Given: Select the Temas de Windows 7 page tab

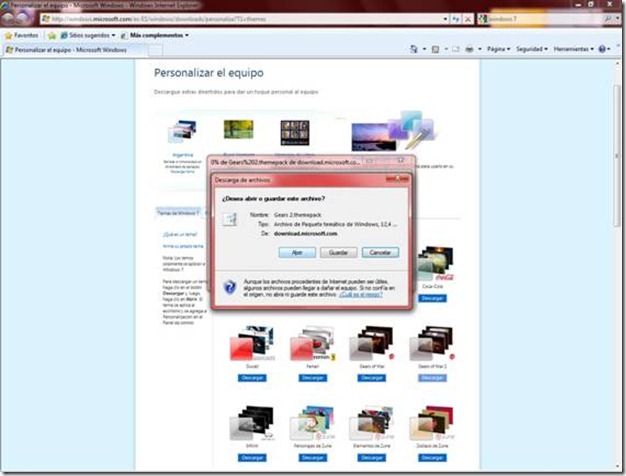Looking at the screenshot, I should click(x=178, y=213).
